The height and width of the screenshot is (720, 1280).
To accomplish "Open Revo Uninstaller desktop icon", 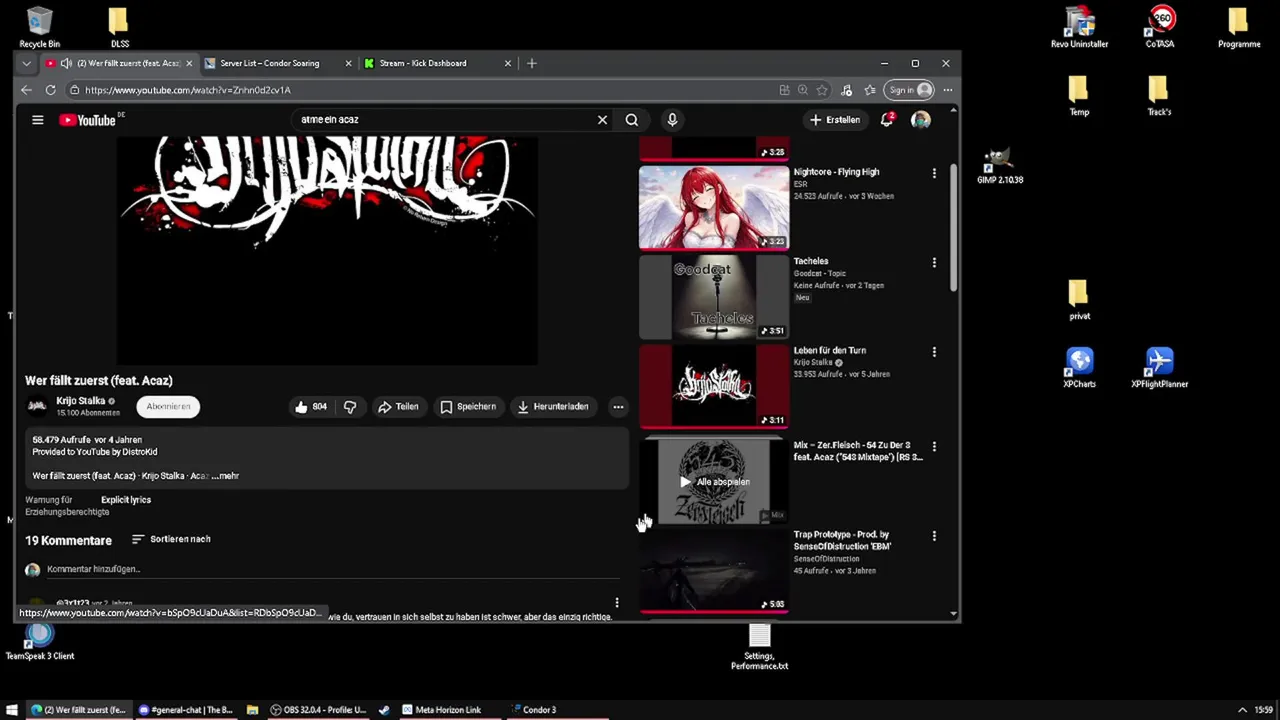I will [1079, 27].
